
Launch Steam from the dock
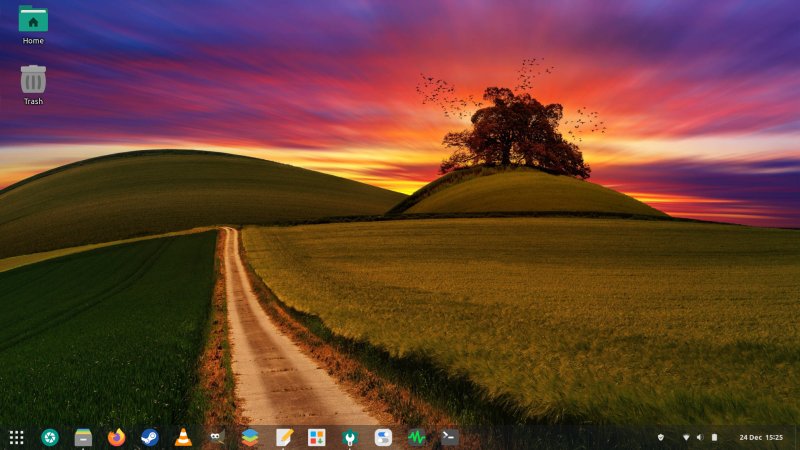[x=150, y=437]
